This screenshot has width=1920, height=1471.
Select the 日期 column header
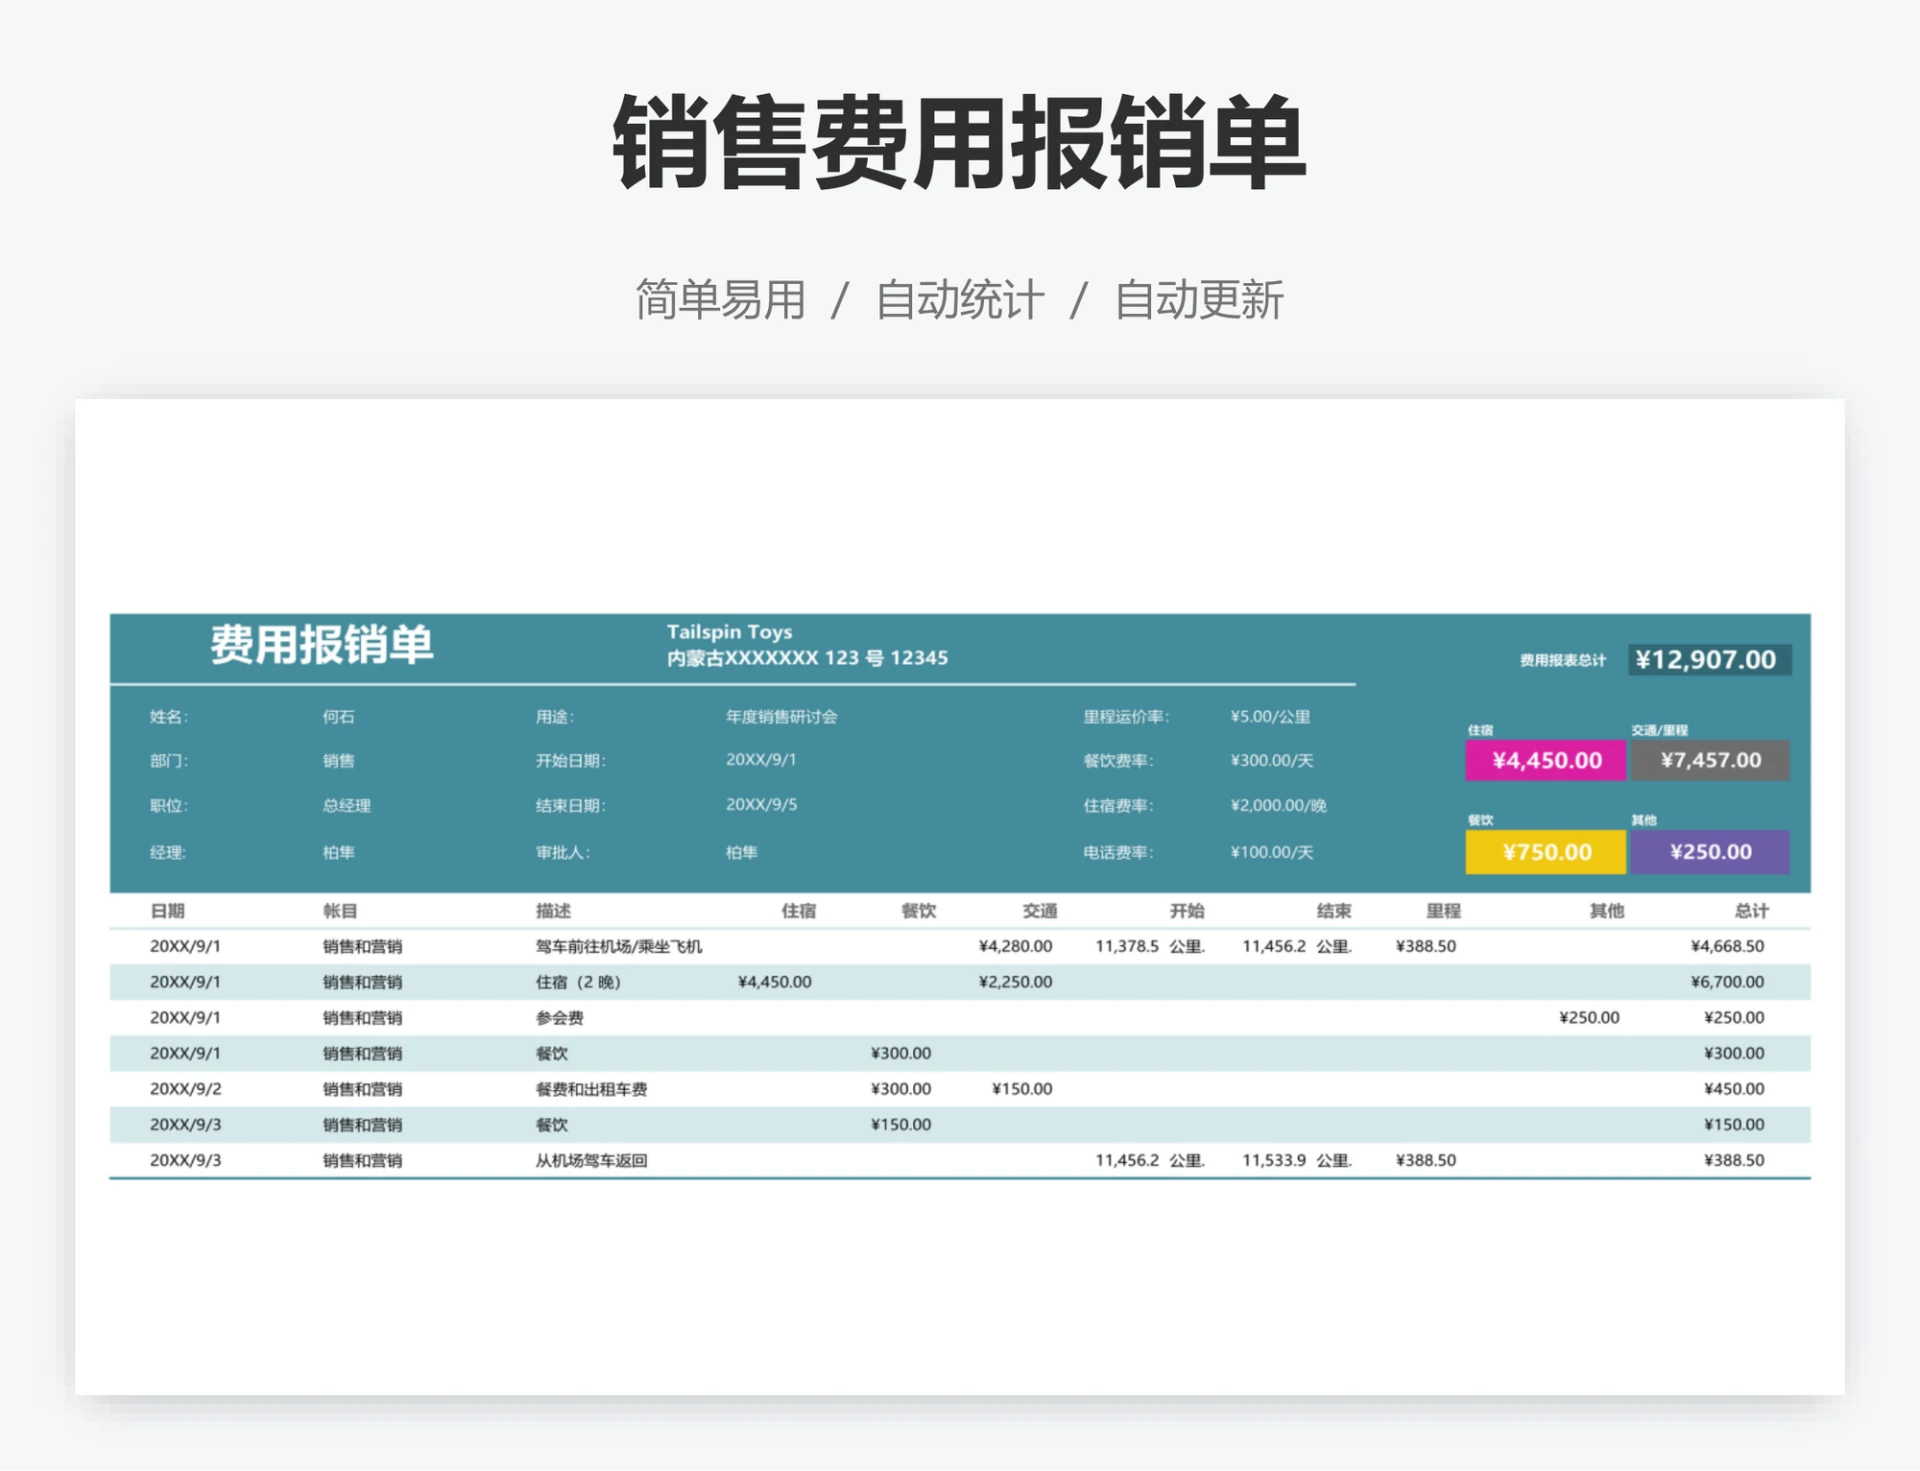167,911
